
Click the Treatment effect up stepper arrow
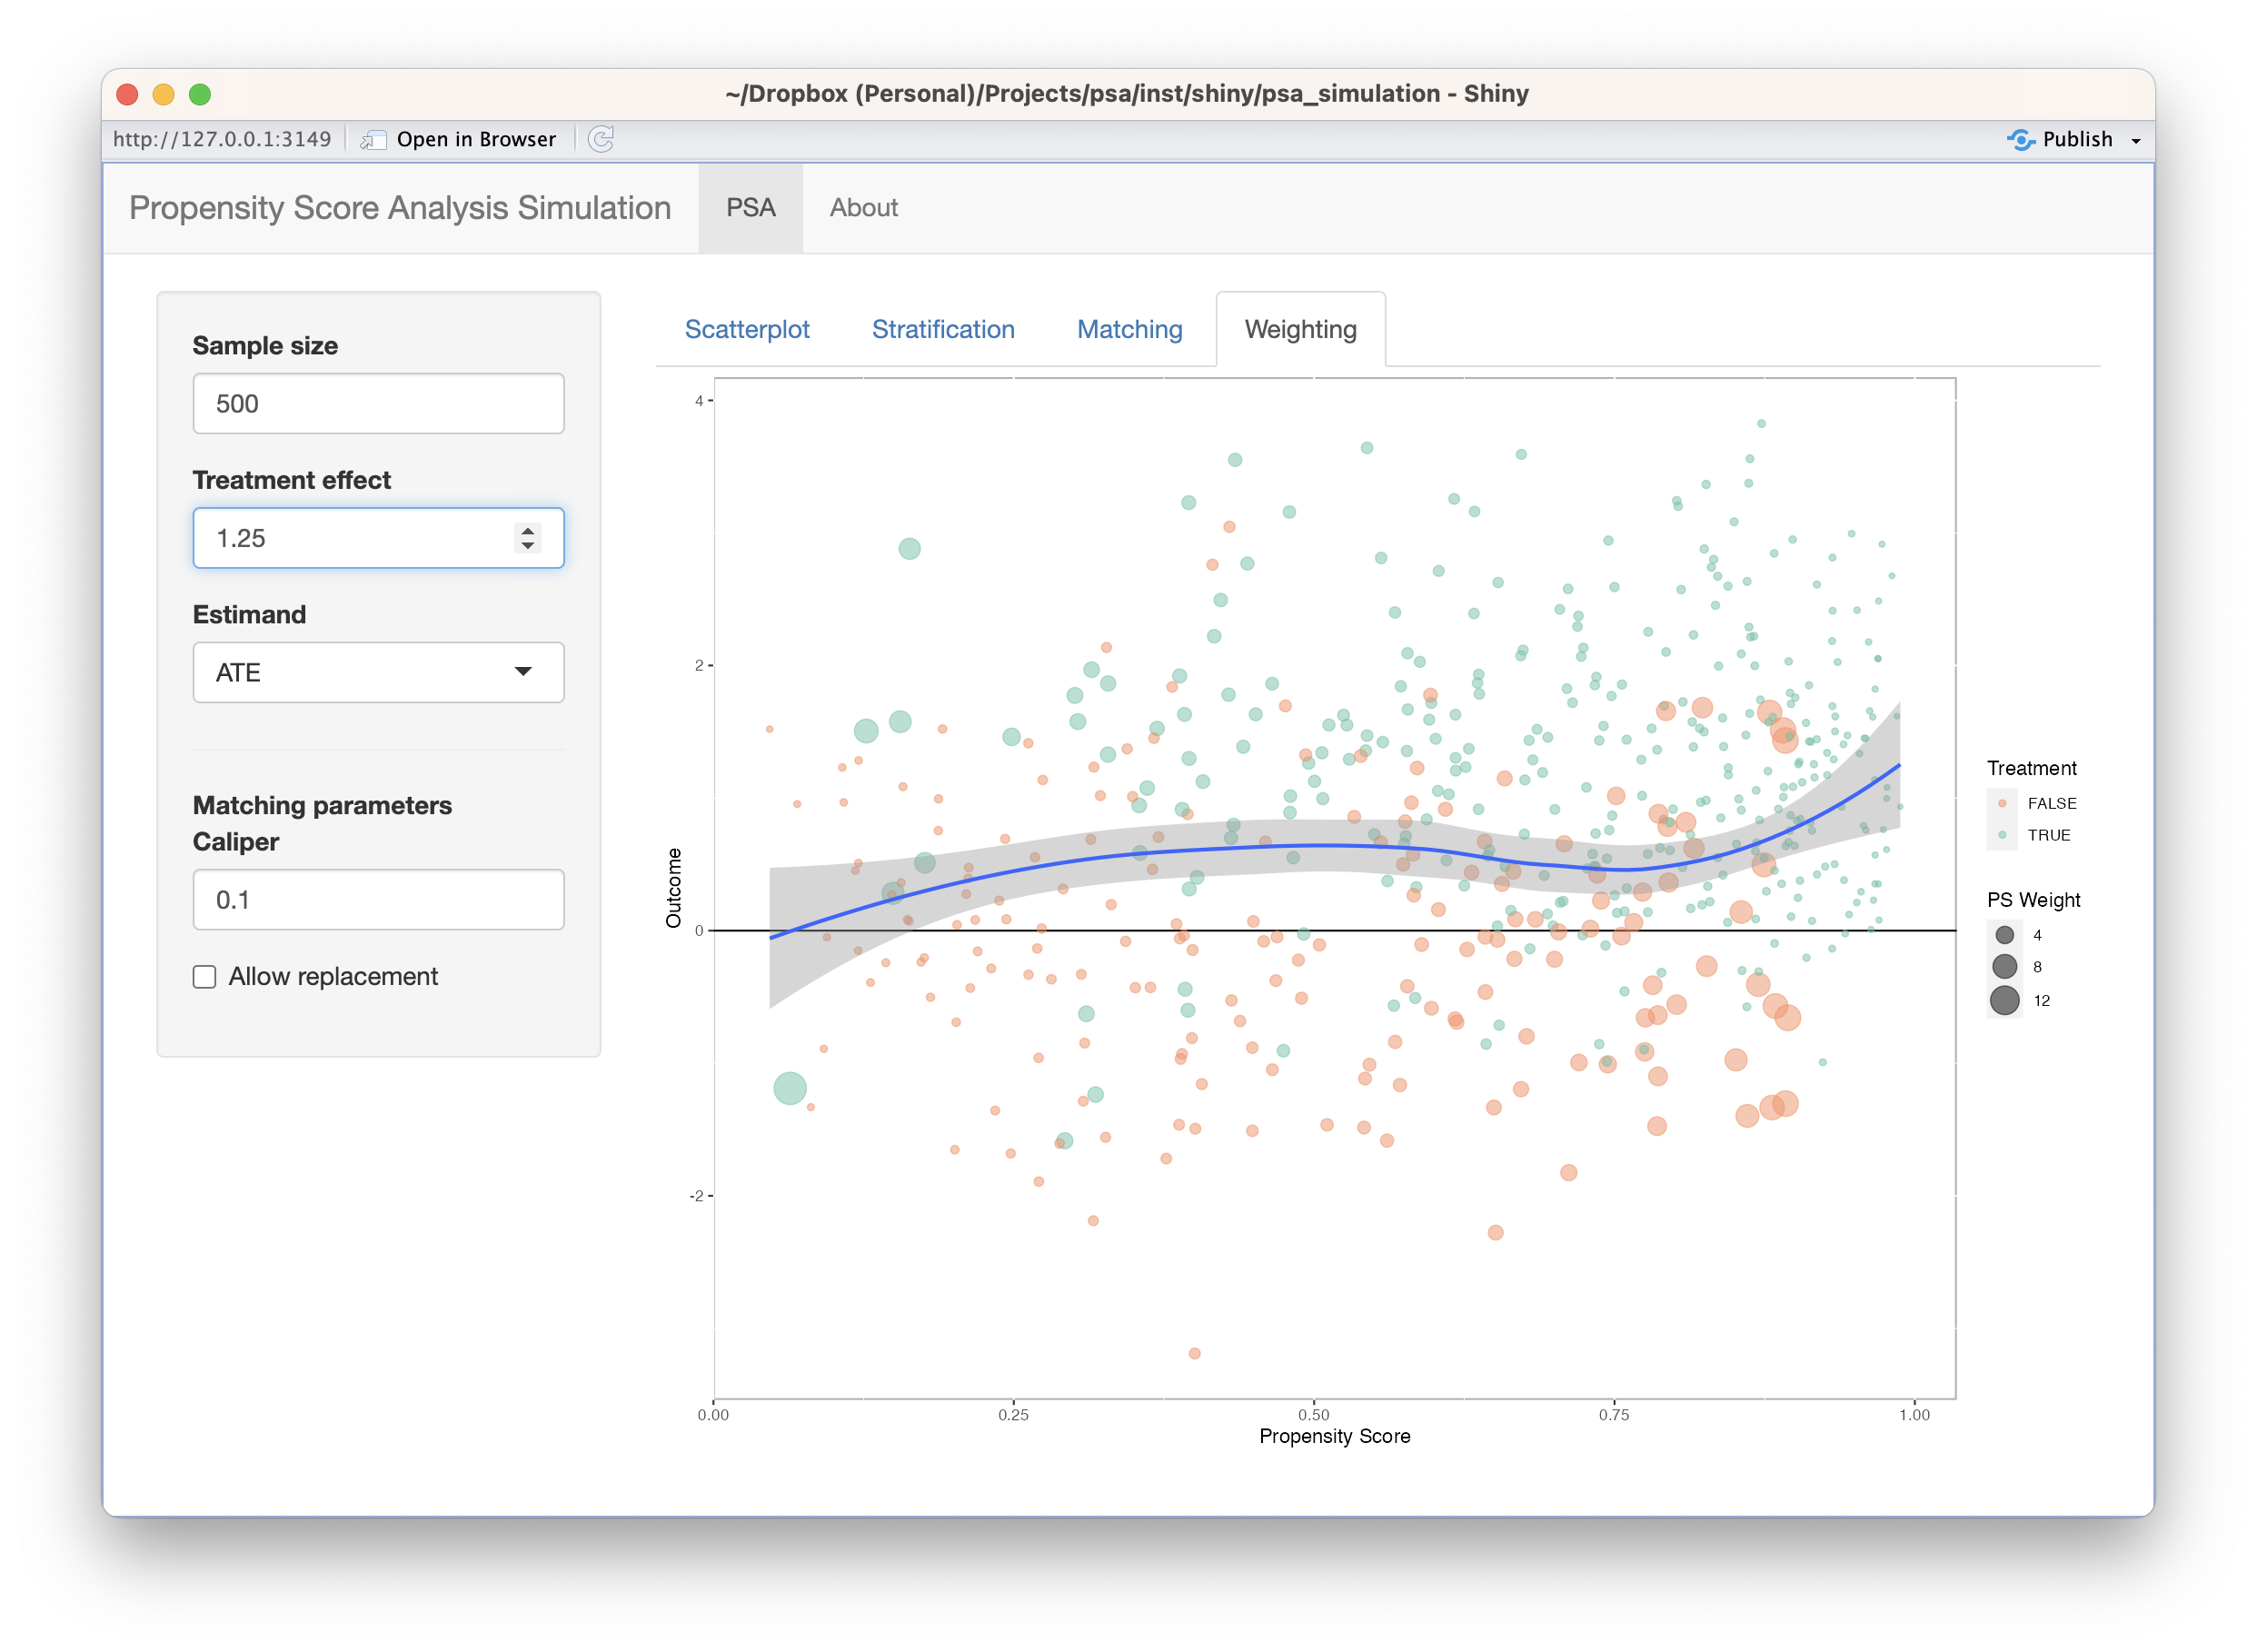(x=528, y=530)
